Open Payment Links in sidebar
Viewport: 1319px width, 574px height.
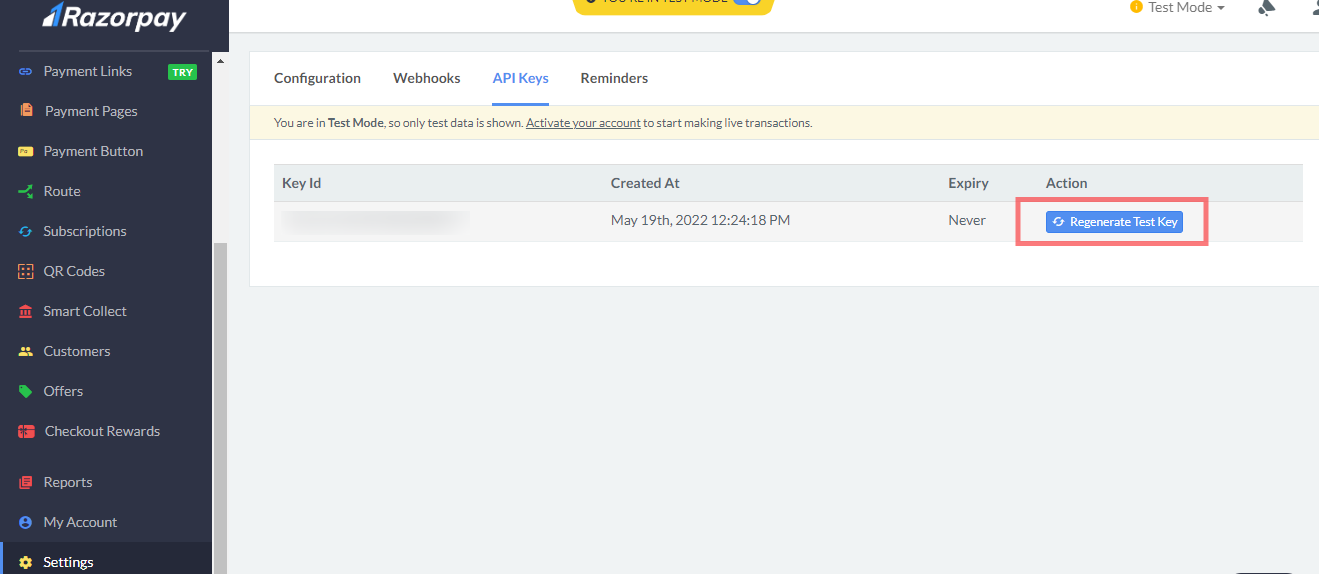88,71
